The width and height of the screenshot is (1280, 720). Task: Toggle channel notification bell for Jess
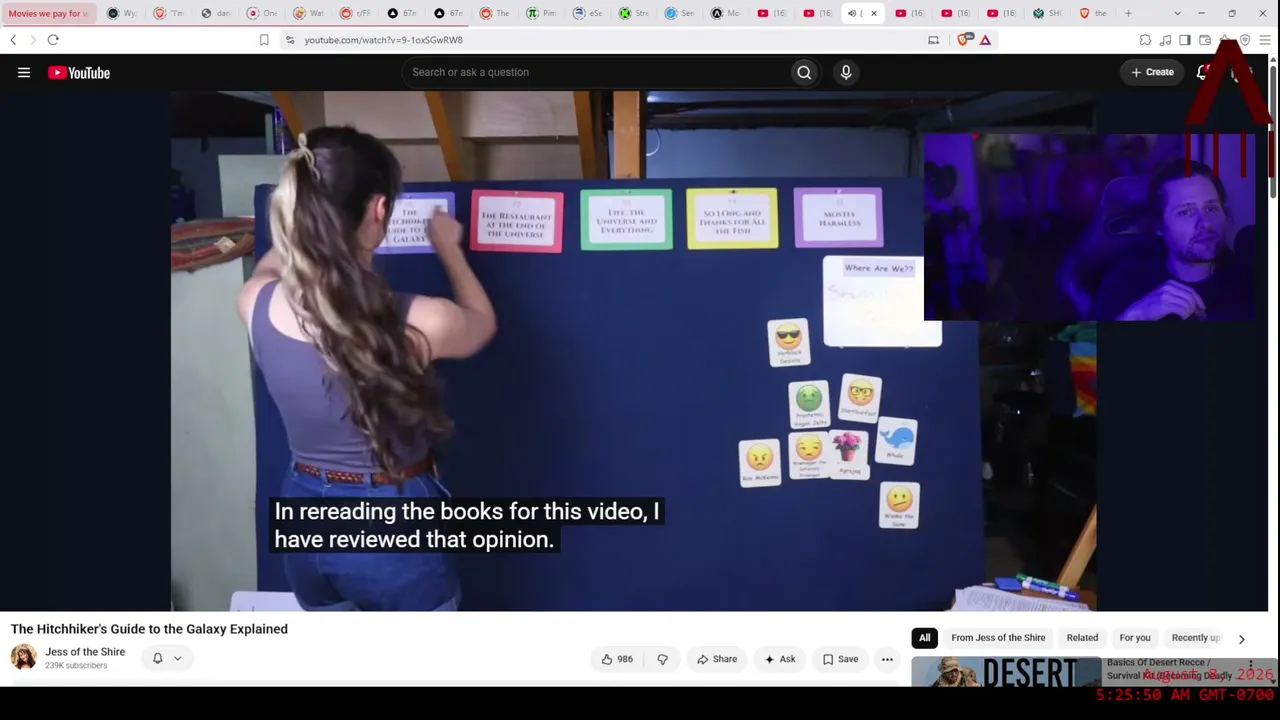coord(157,658)
